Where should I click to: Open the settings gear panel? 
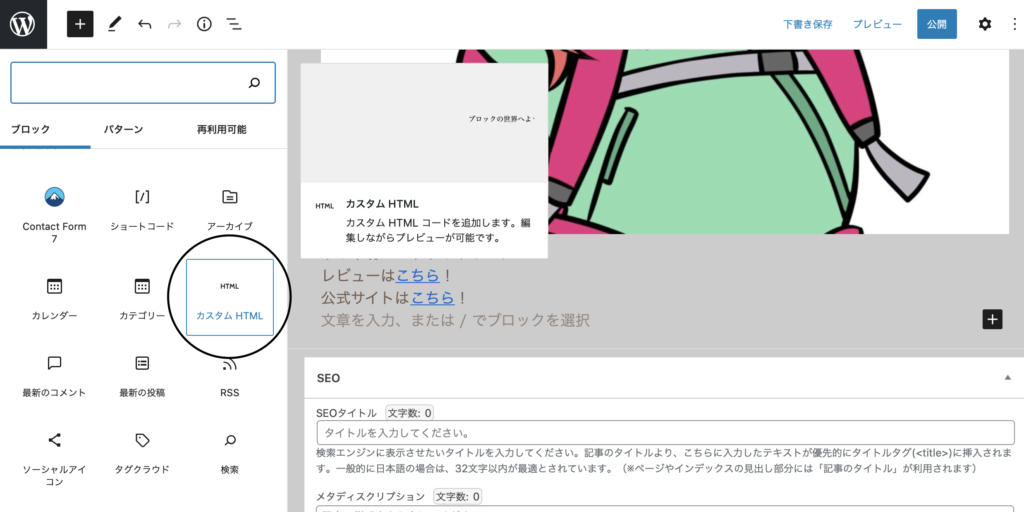[984, 24]
